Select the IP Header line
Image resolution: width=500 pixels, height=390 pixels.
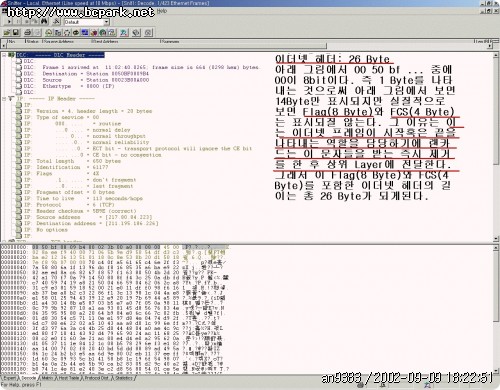click(x=55, y=99)
